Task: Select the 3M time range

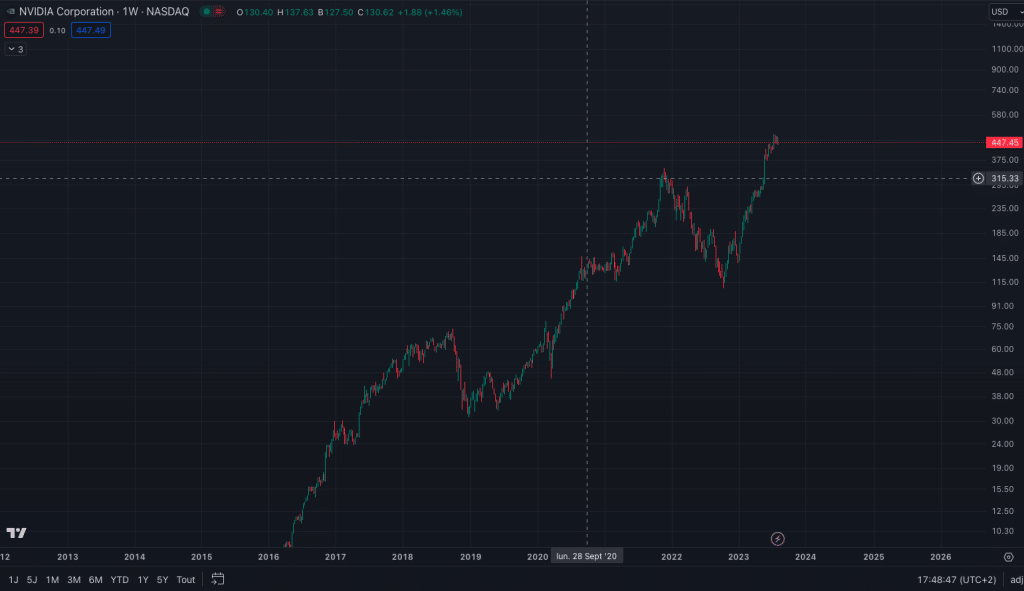Action: pos(74,579)
